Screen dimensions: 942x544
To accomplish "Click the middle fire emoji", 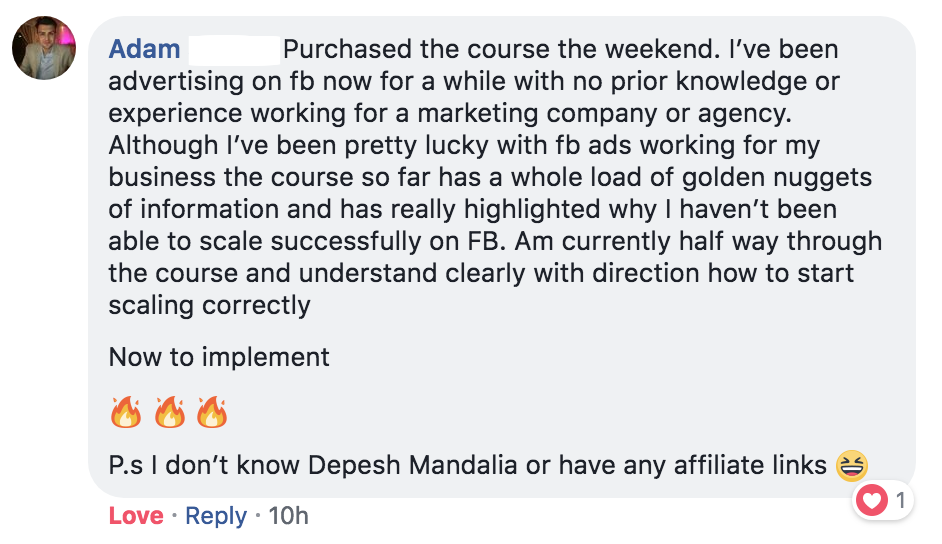I will [x=169, y=412].
